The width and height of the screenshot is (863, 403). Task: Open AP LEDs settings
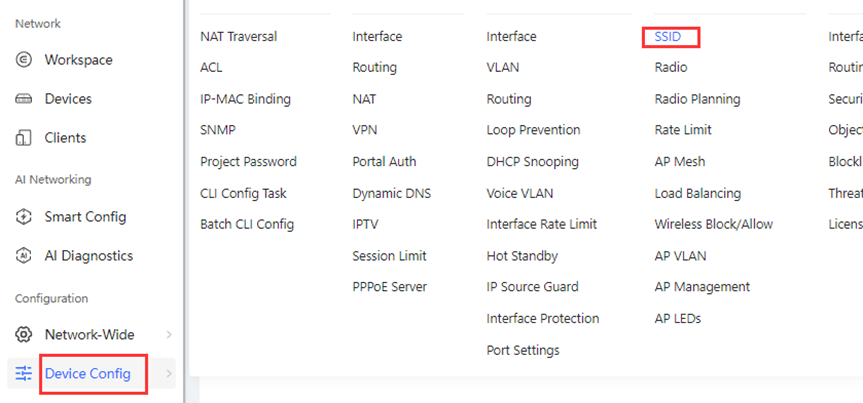(x=678, y=319)
